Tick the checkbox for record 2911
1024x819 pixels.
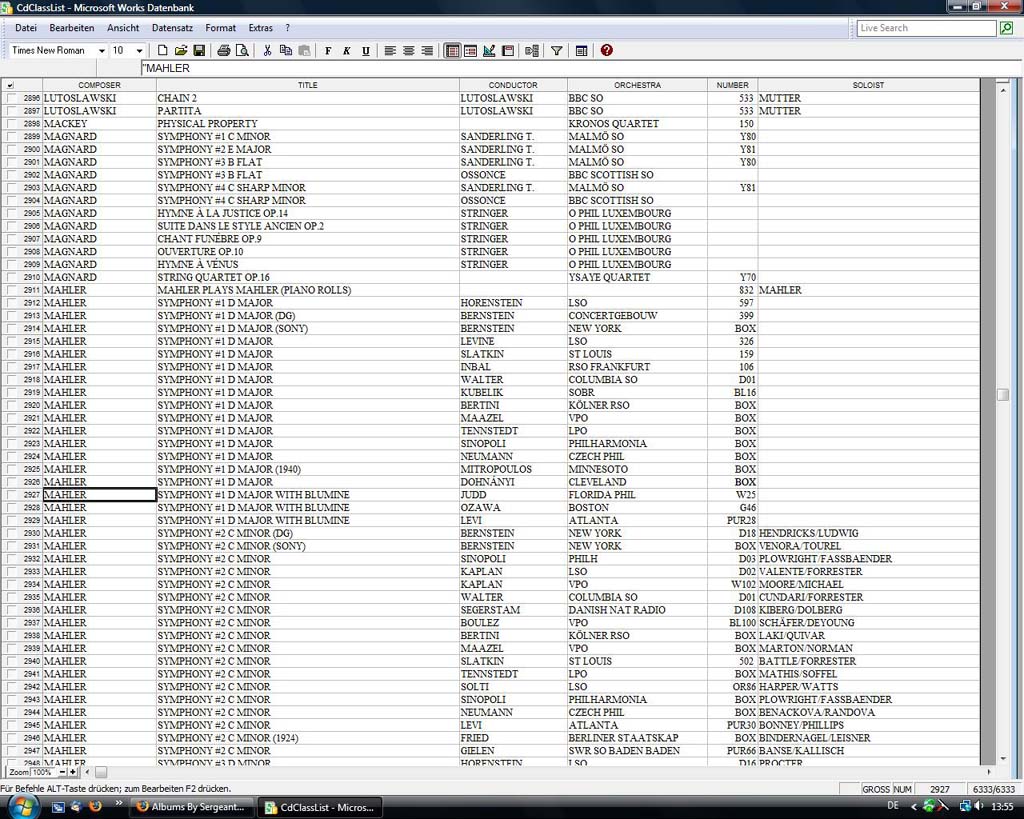[x=11, y=291]
